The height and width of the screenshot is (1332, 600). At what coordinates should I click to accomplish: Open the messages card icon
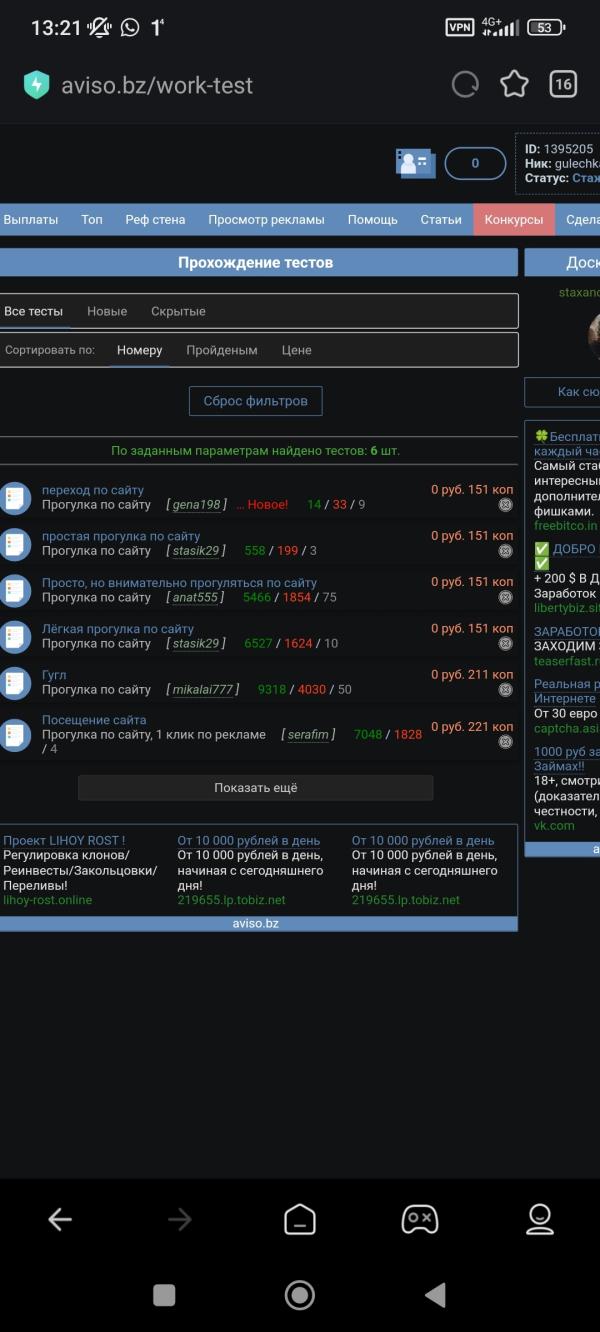coord(415,163)
